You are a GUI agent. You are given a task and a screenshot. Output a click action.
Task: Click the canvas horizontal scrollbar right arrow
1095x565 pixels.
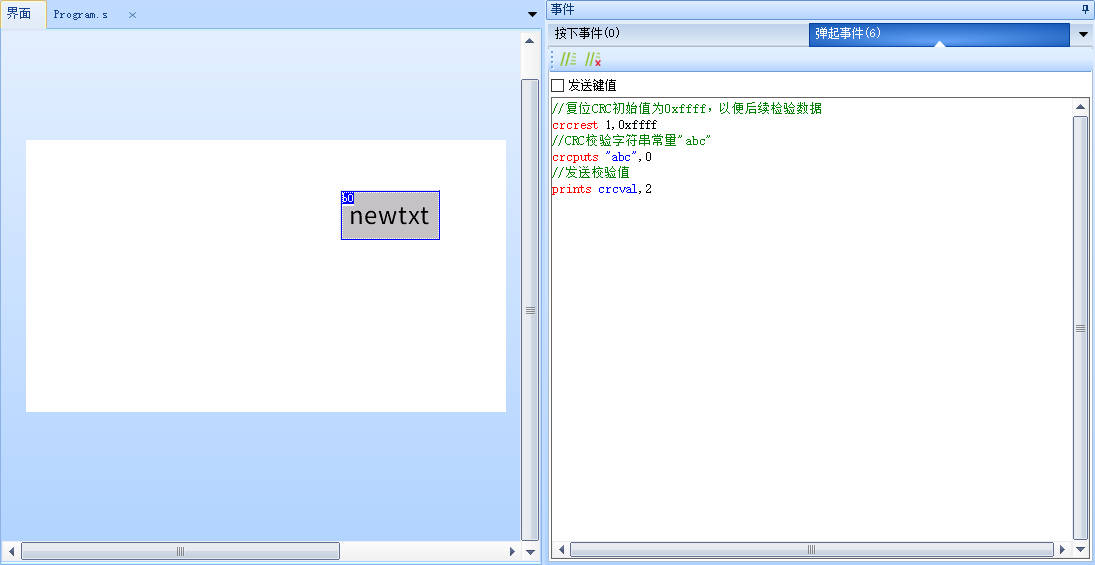[x=512, y=551]
